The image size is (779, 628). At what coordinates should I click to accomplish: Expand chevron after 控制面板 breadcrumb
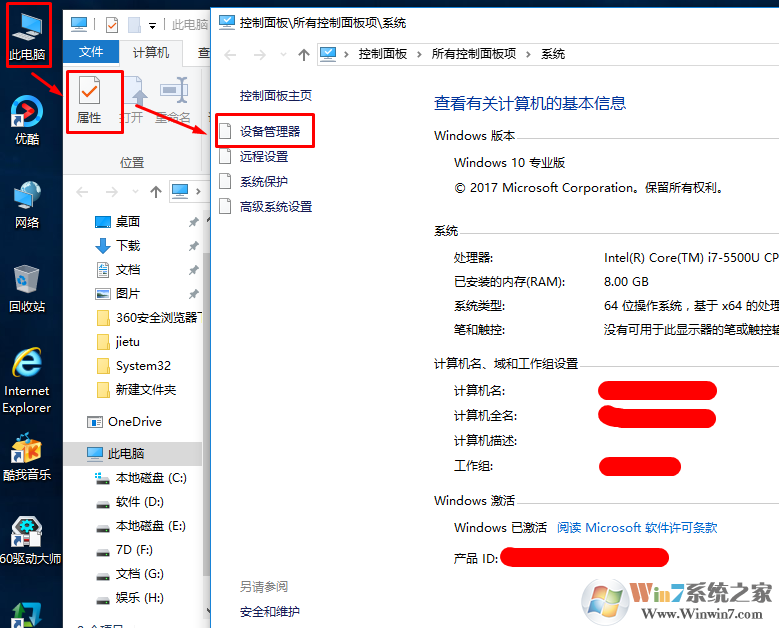(419, 54)
